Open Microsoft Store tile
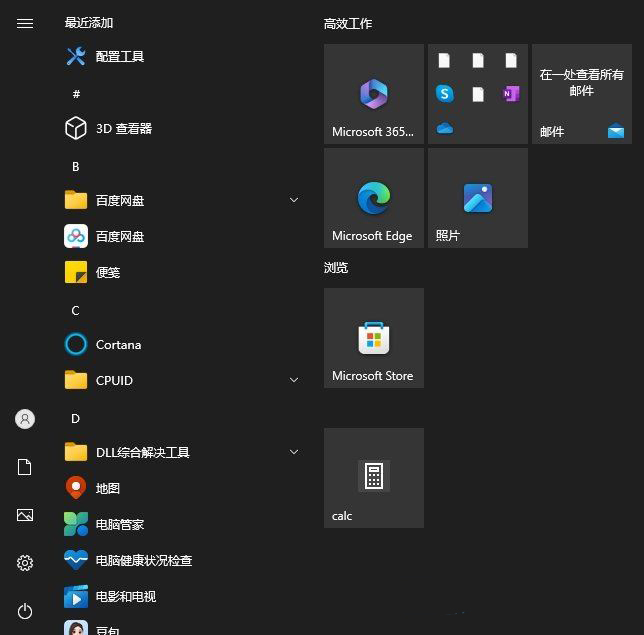The height and width of the screenshot is (635, 644). pyautogui.click(x=374, y=338)
